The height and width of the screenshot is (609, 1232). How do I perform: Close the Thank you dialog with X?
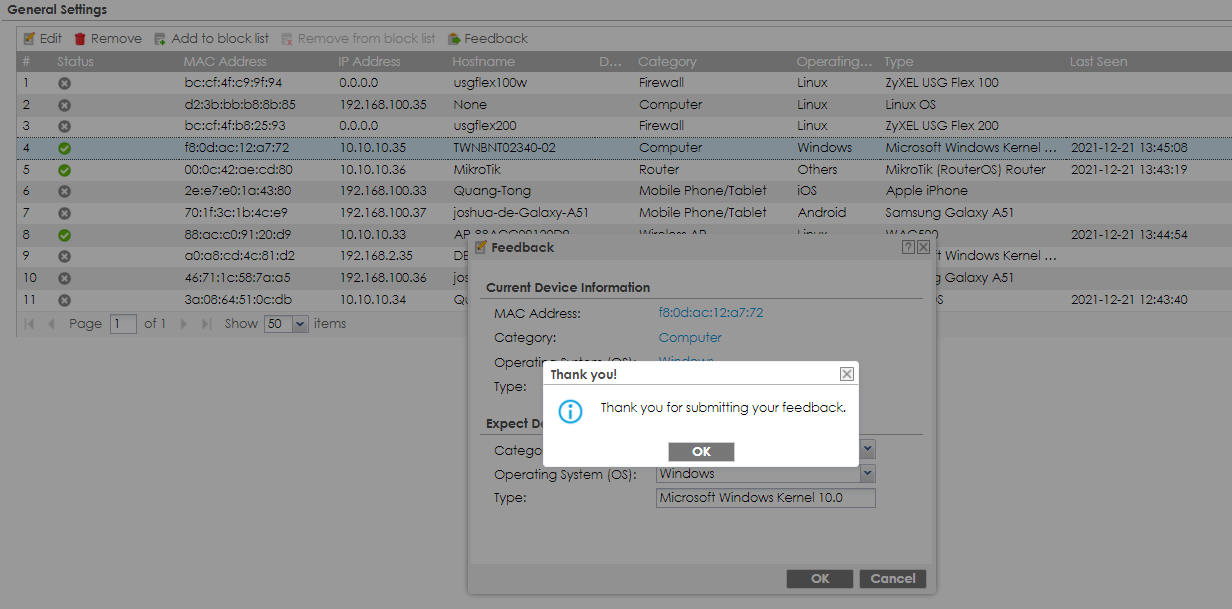coord(847,374)
